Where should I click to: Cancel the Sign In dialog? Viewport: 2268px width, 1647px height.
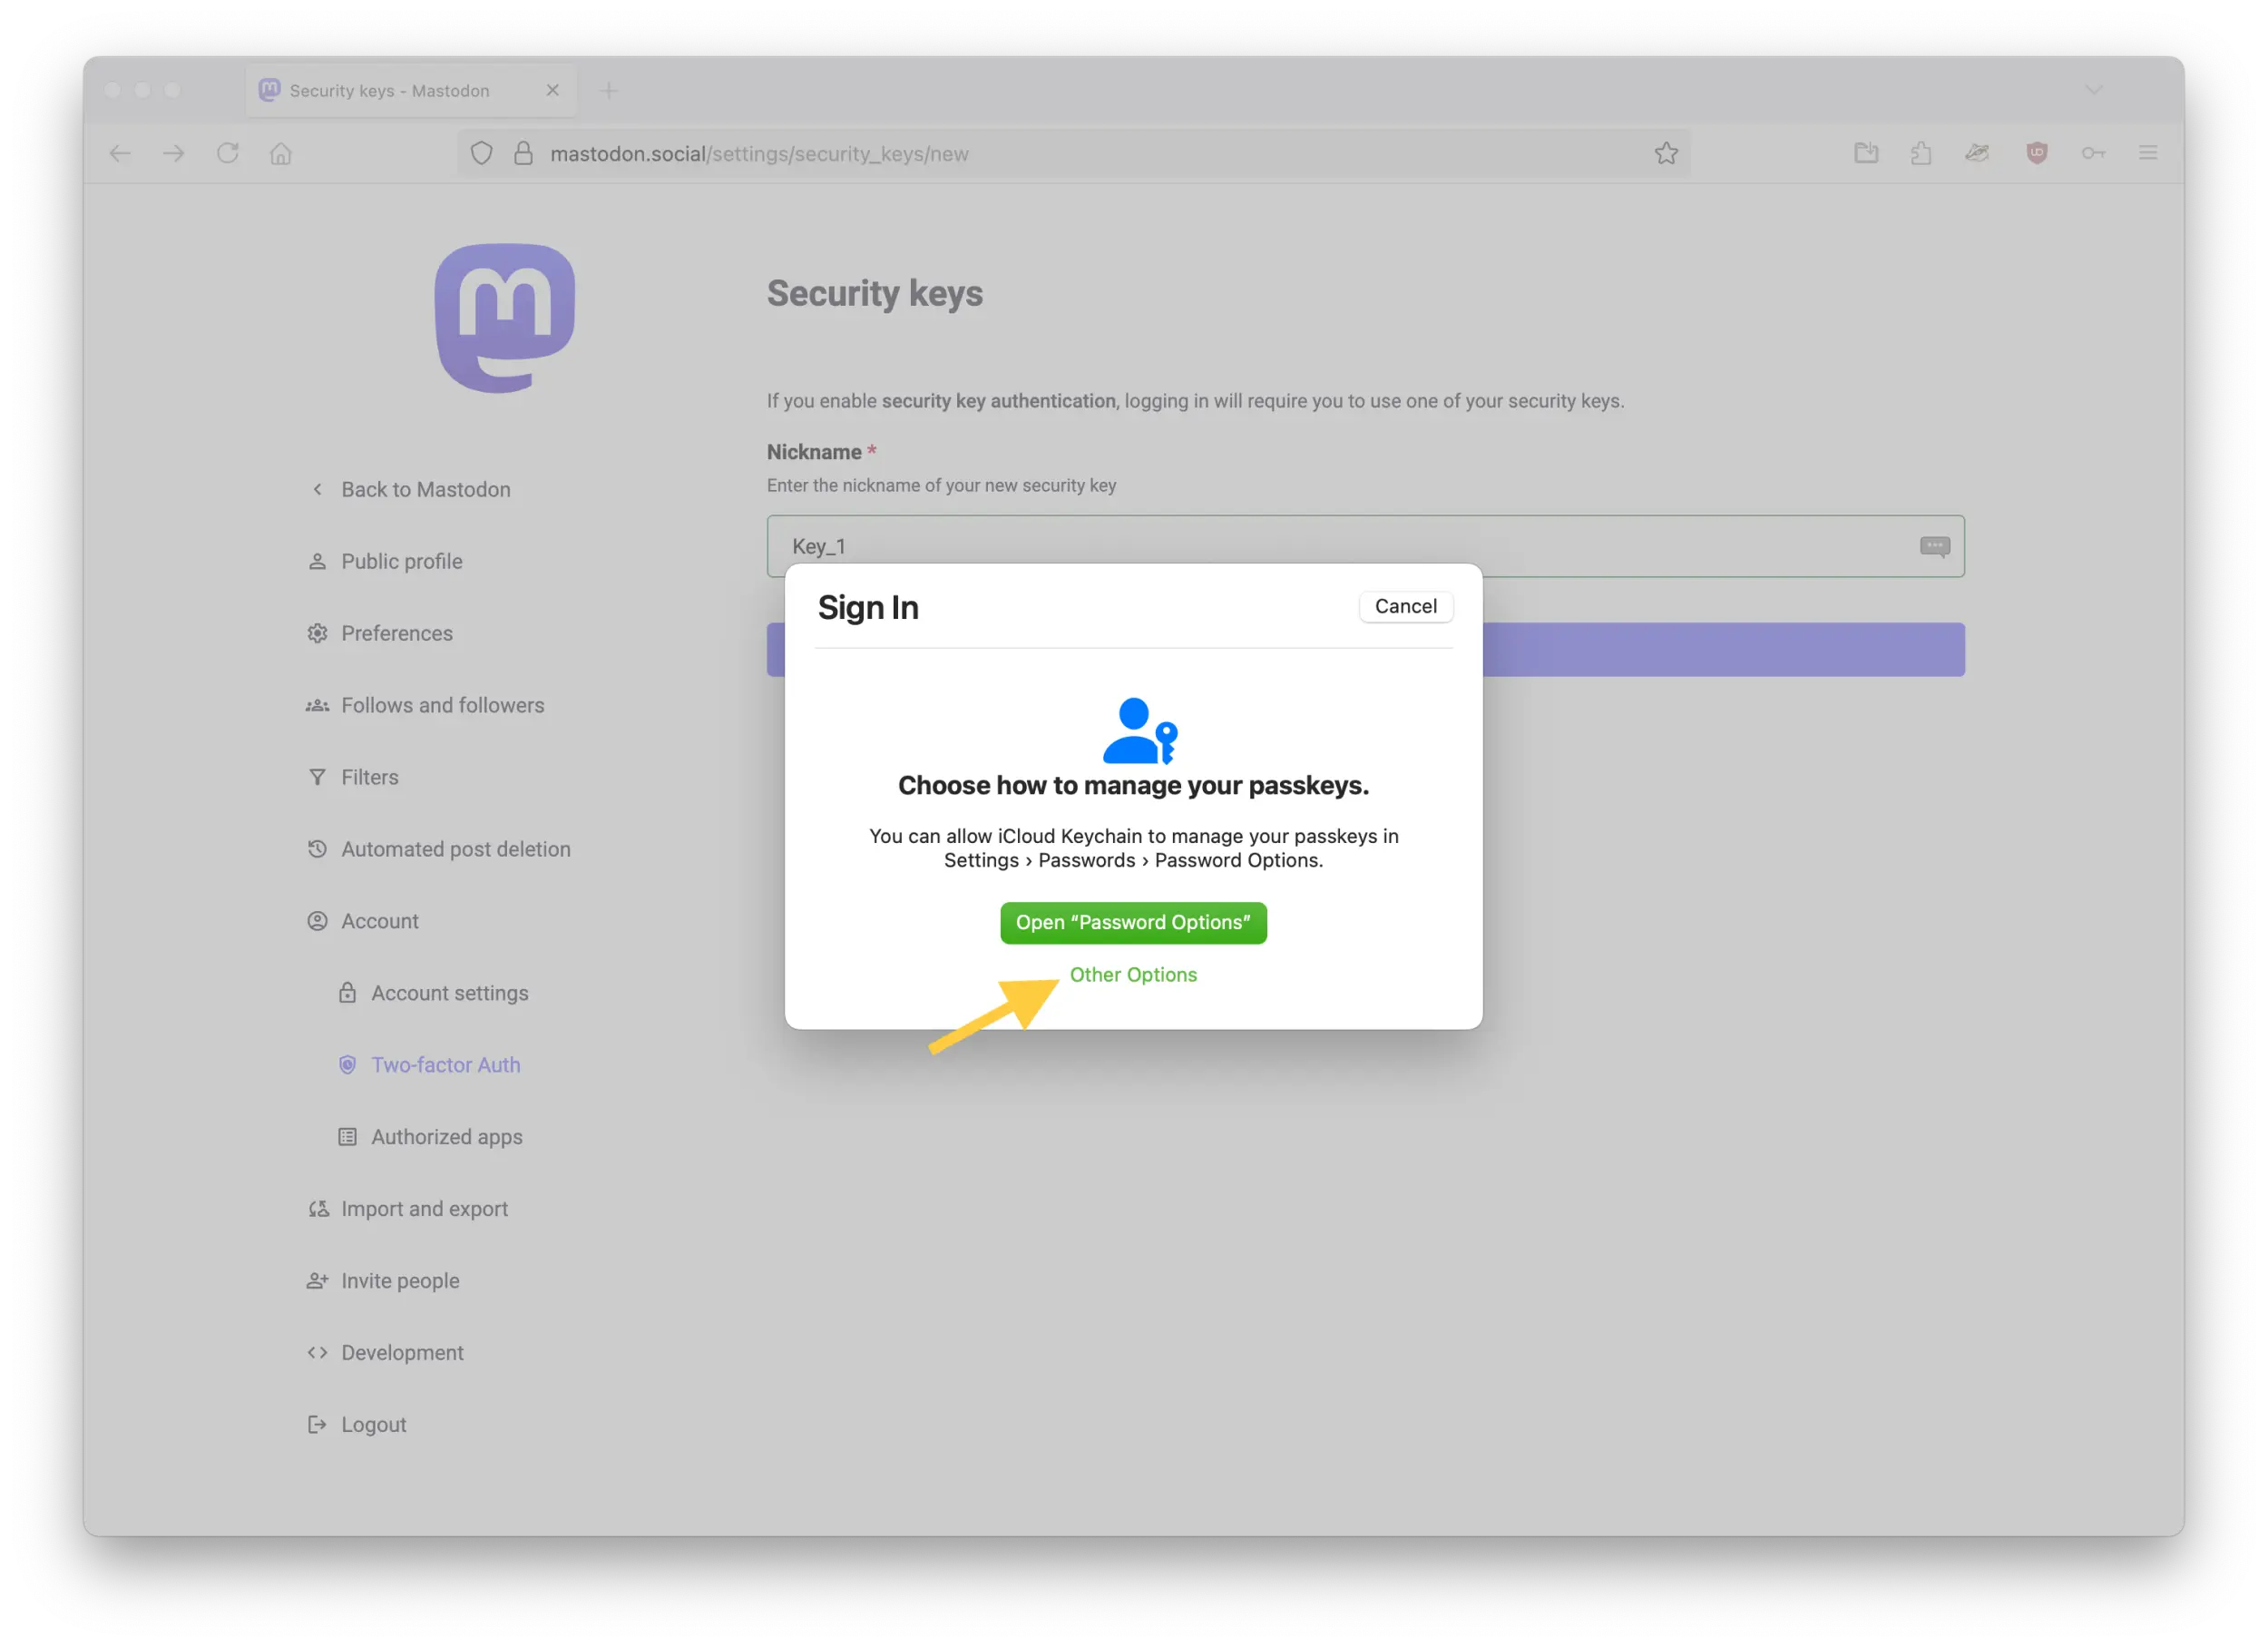(1405, 606)
